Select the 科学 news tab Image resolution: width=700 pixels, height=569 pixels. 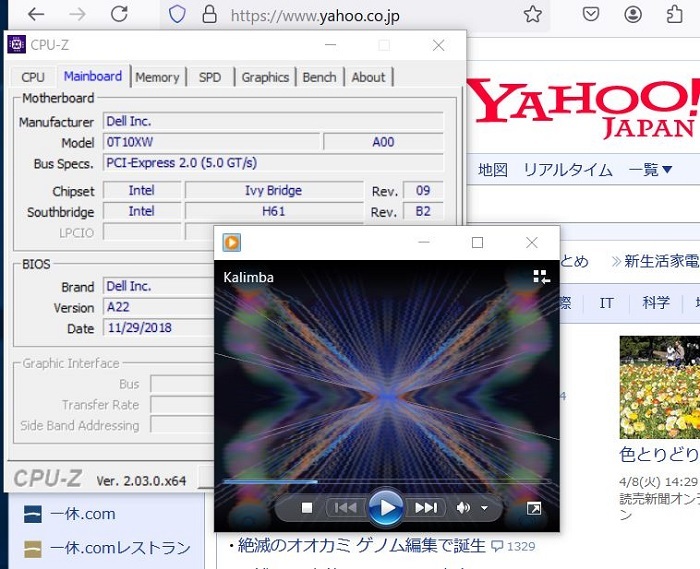pyautogui.click(x=656, y=303)
